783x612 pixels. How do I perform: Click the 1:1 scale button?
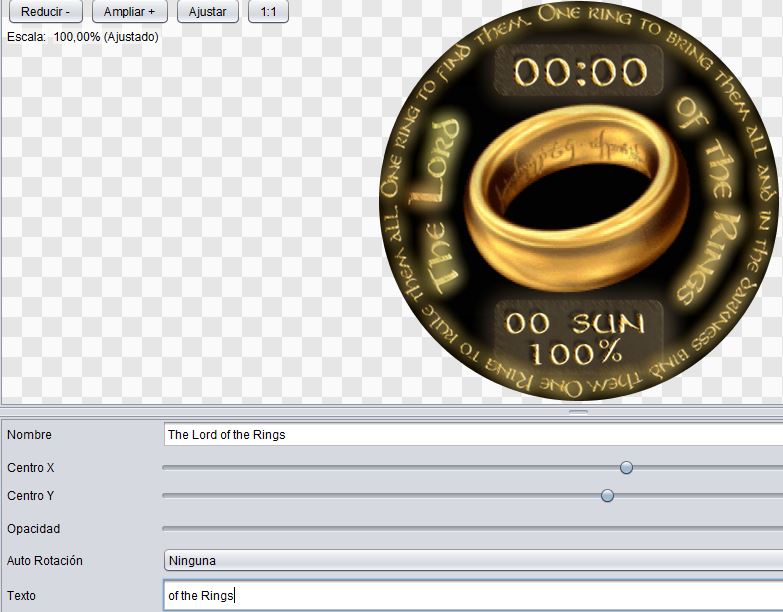[268, 11]
